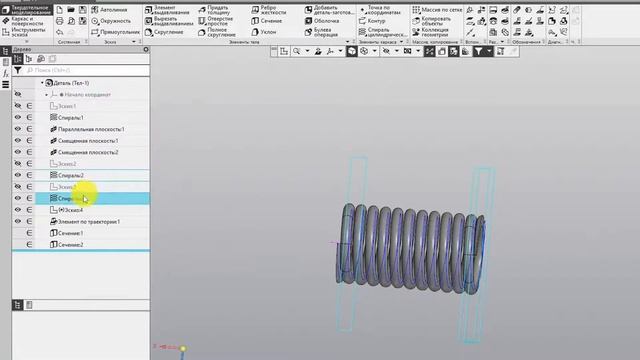Start the Спираль цилиндрическая command
This screenshot has width=640, height=360.
pos(382,32)
